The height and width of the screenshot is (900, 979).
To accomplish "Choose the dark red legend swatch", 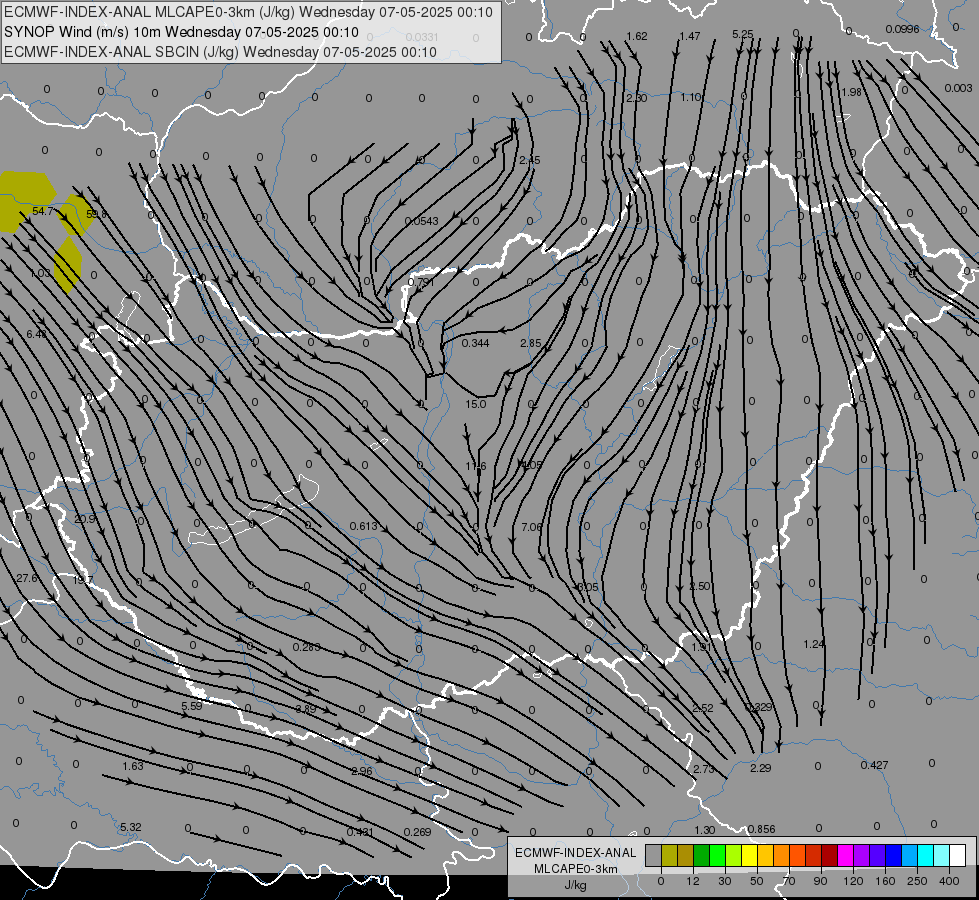I will coord(829,856).
